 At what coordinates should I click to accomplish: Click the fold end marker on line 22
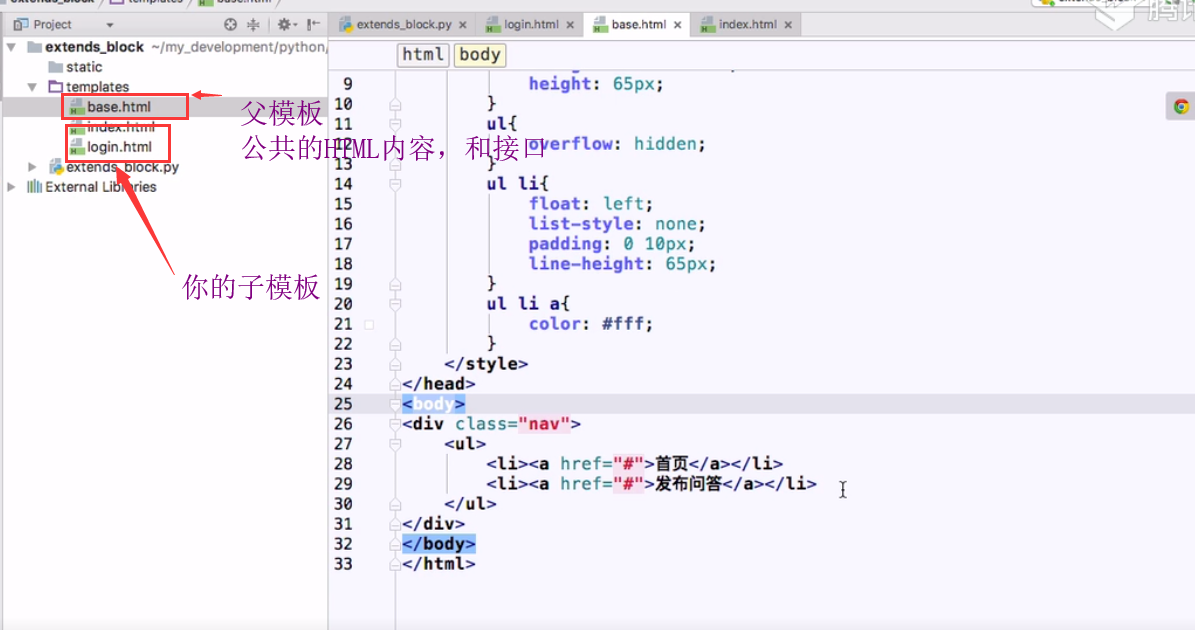(x=395, y=344)
